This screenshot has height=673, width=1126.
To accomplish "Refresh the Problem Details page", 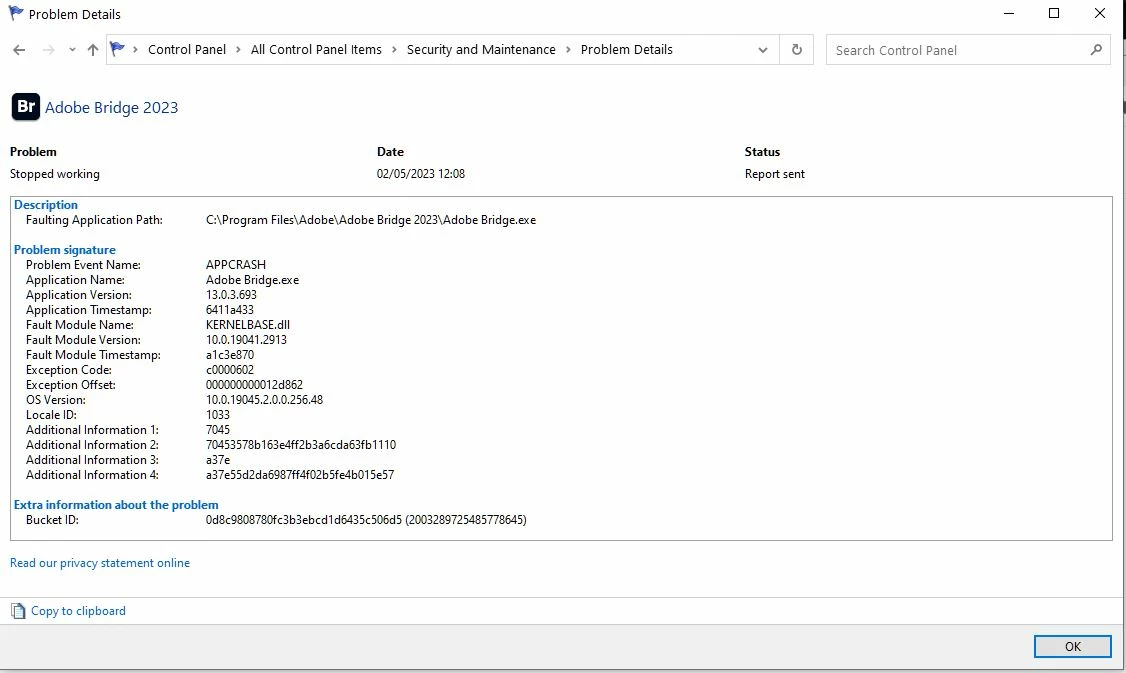I will (x=796, y=50).
